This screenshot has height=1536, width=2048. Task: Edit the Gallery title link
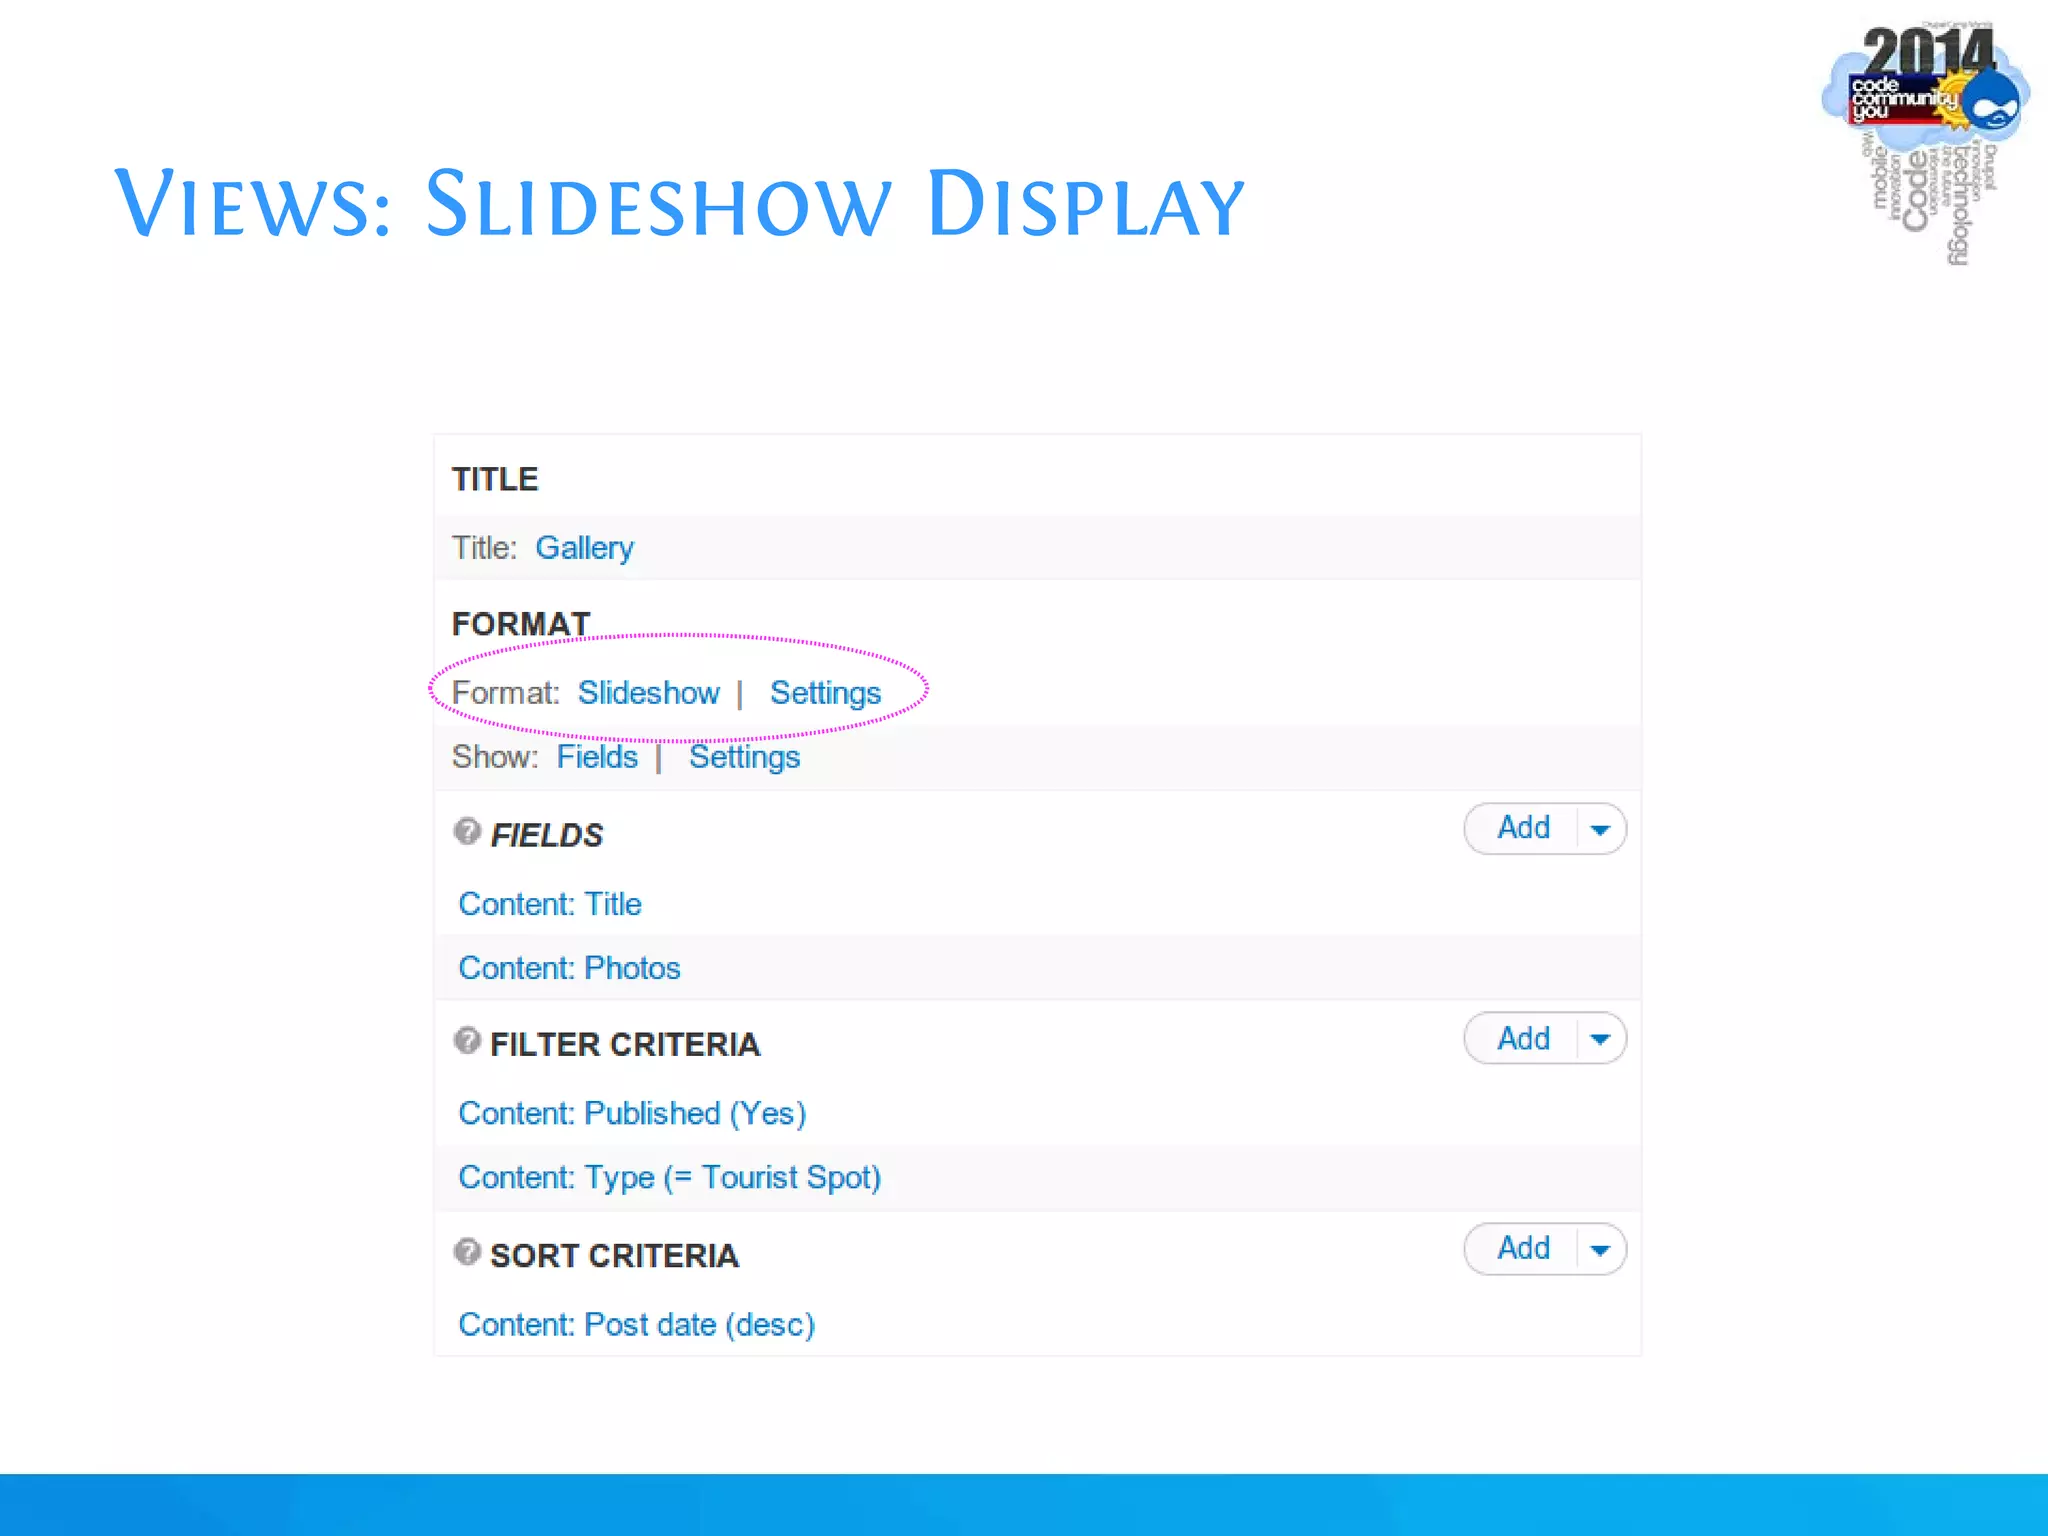pos(584,548)
